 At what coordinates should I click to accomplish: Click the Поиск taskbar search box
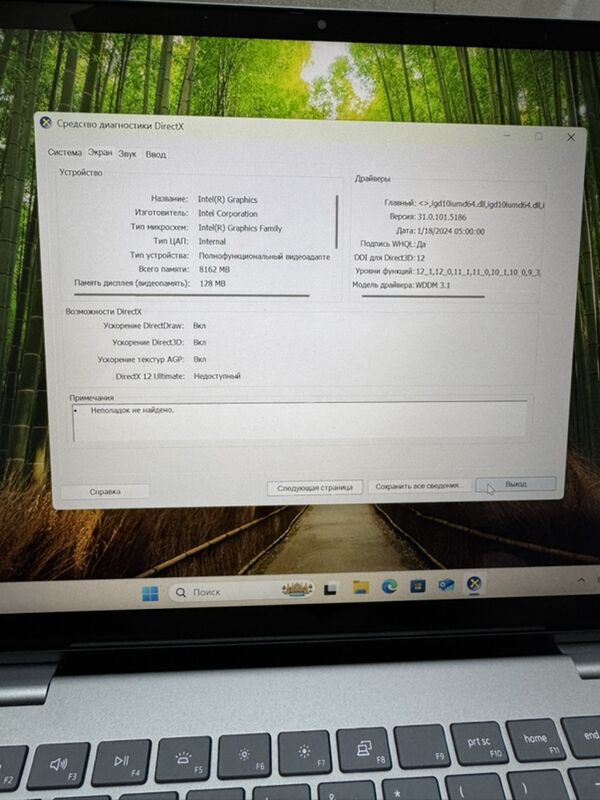(x=241, y=592)
